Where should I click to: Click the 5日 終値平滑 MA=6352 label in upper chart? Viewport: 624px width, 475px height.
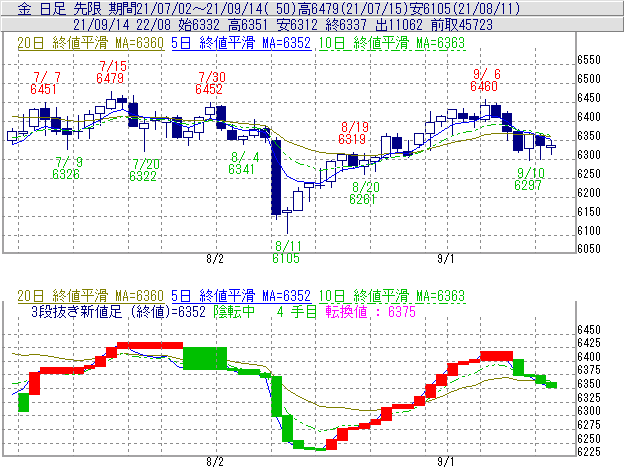241,43
